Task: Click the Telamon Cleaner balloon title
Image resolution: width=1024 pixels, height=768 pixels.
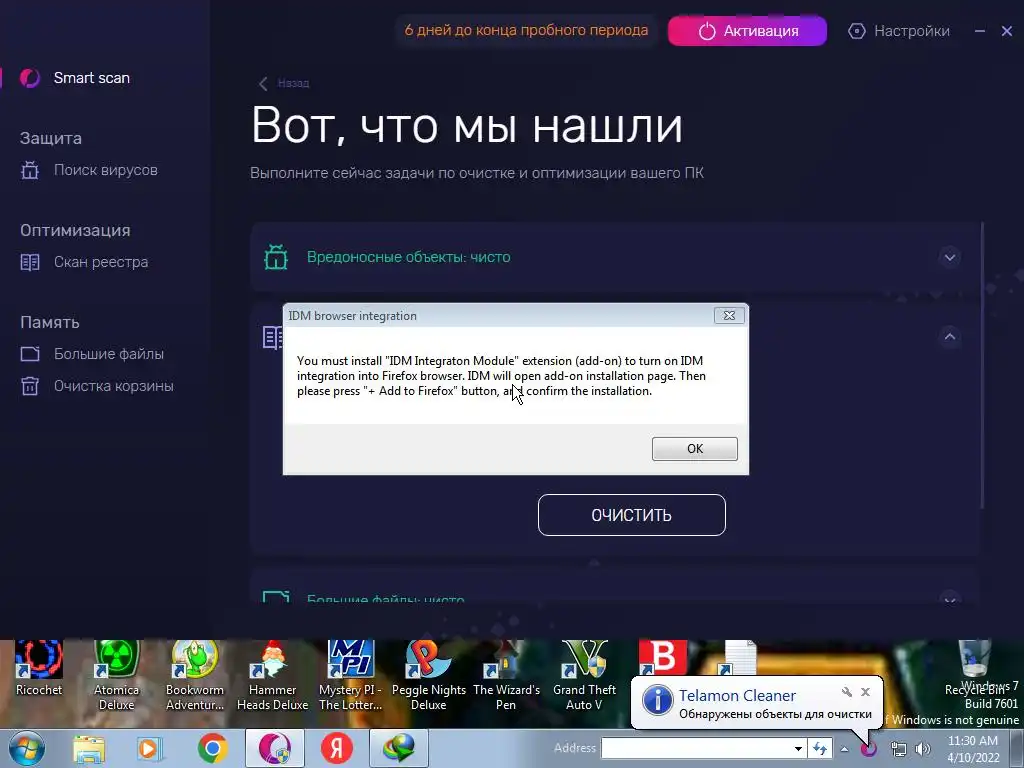Action: [x=737, y=696]
